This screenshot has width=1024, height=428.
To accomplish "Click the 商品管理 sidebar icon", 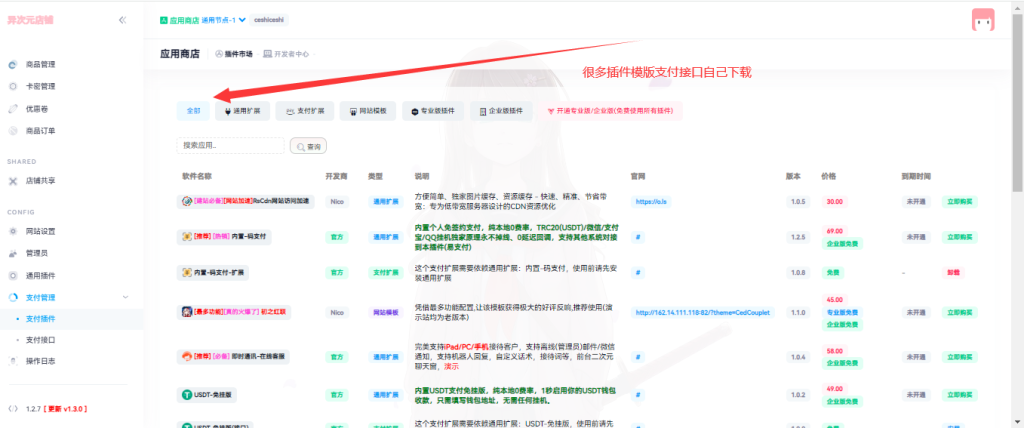I will coord(12,65).
